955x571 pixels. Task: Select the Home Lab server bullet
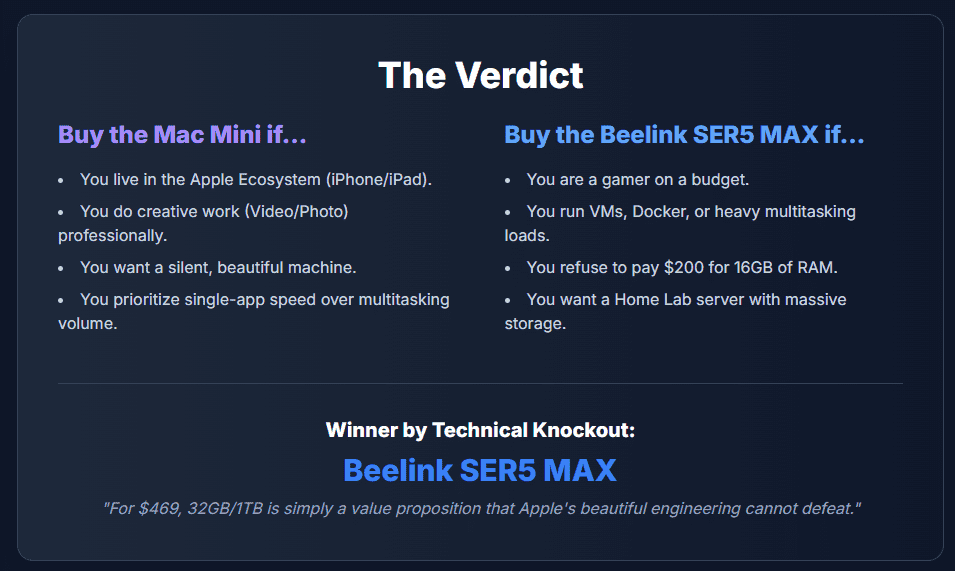click(686, 299)
